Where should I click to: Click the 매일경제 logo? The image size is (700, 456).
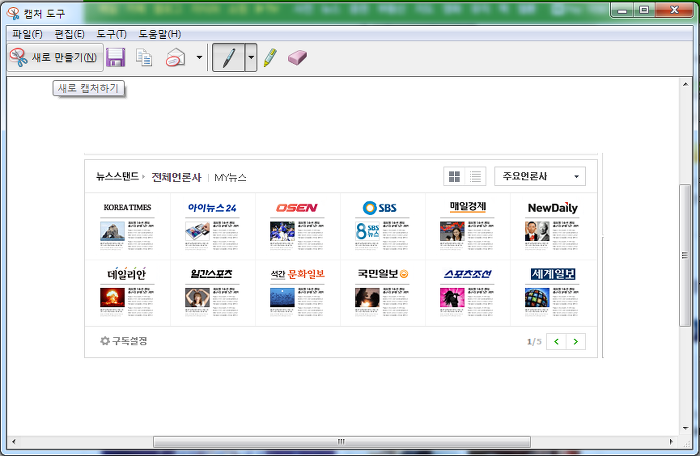[468, 207]
